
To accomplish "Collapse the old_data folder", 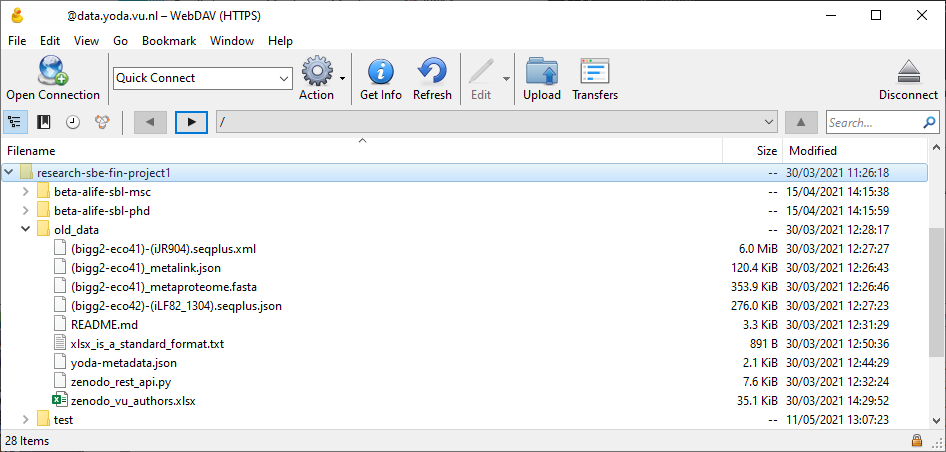I will point(26,230).
